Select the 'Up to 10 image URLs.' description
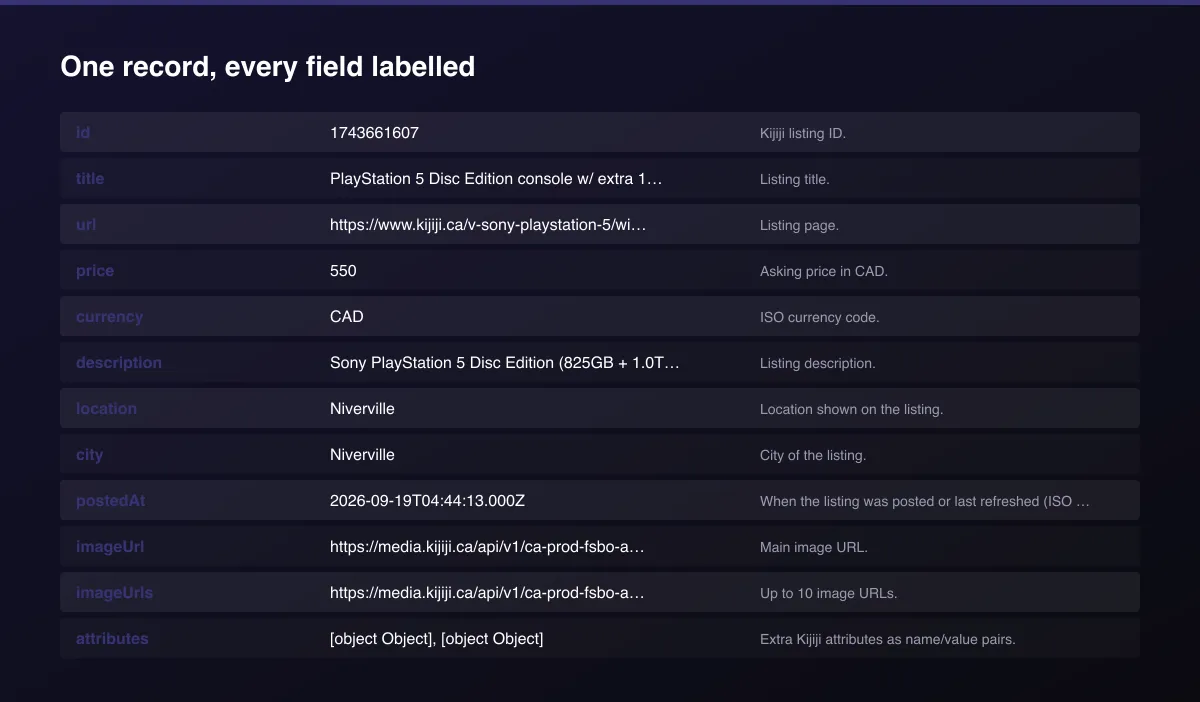 tap(829, 593)
